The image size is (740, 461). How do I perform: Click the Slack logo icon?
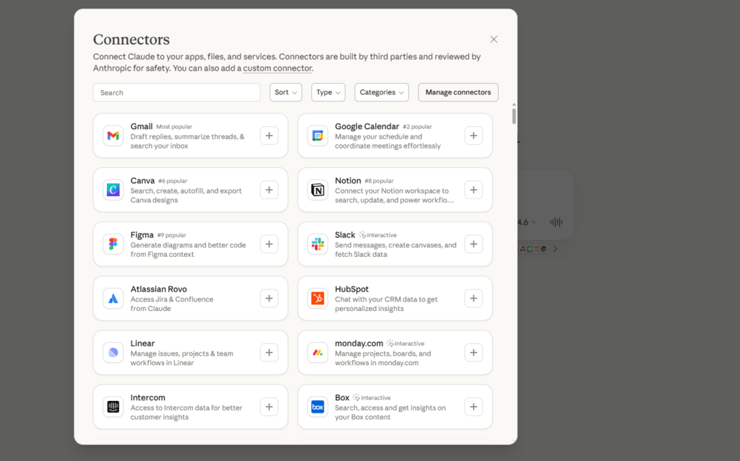click(317, 244)
